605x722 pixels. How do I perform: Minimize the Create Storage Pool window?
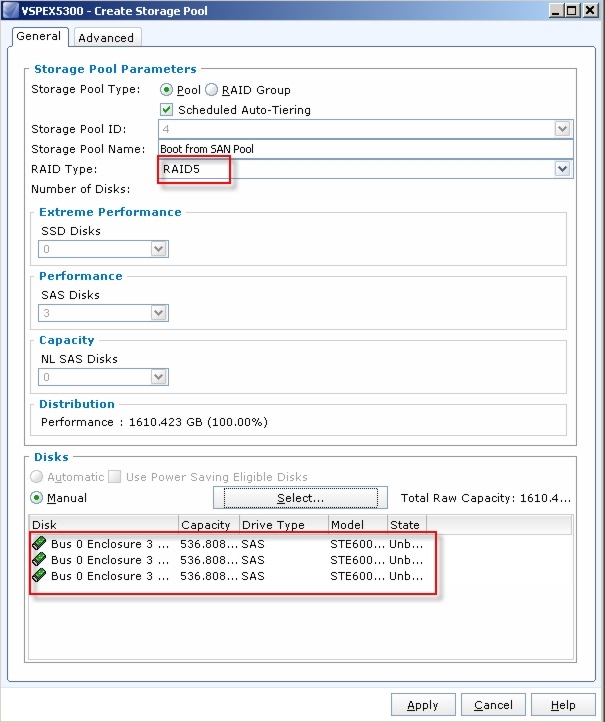click(x=556, y=10)
